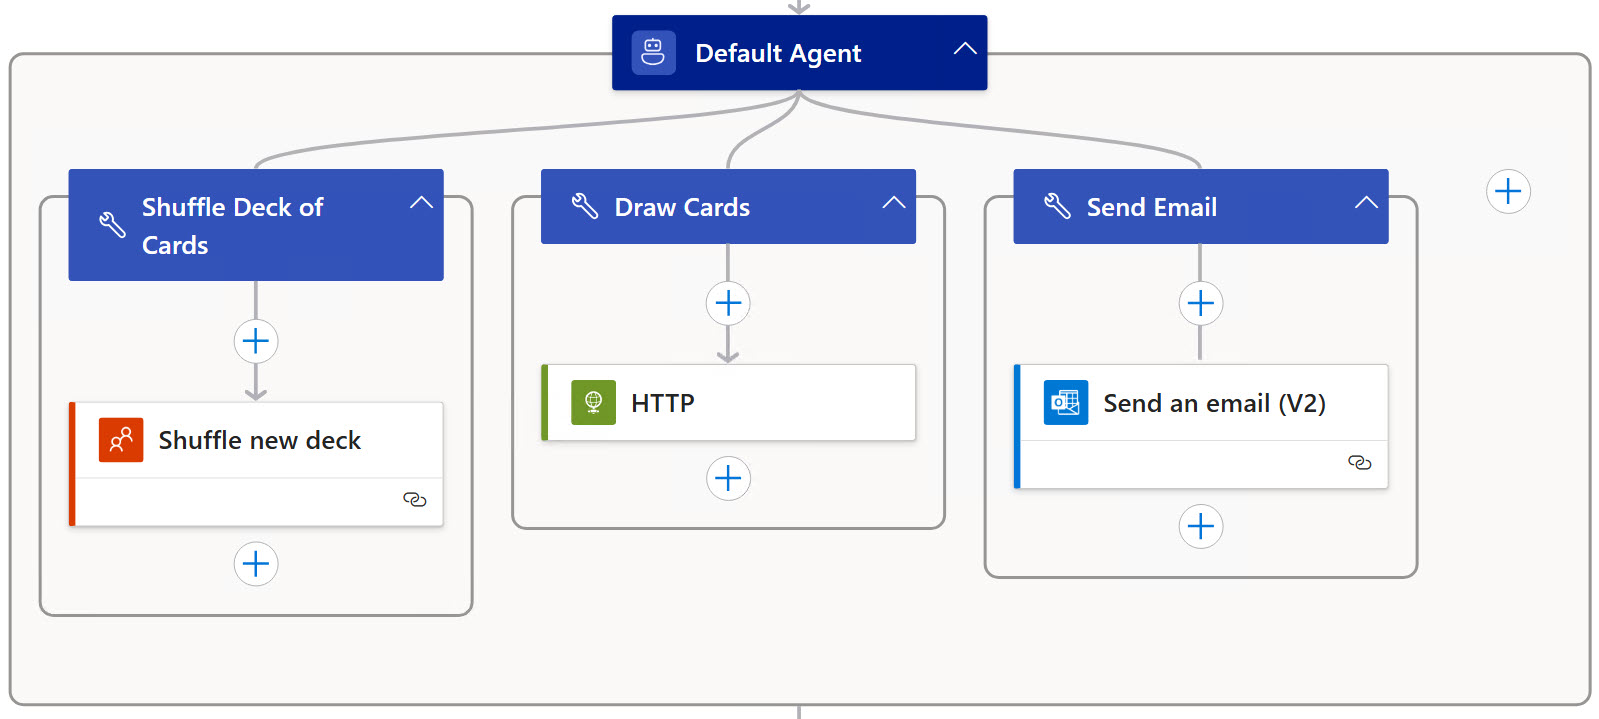Viewport: 1599px width, 719px height.
Task: Collapse the Default Agent node
Action: point(964,49)
